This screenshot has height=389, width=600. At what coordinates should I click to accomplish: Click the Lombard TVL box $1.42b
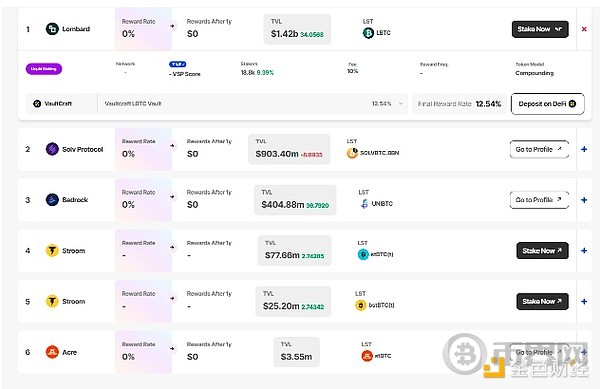coord(297,29)
